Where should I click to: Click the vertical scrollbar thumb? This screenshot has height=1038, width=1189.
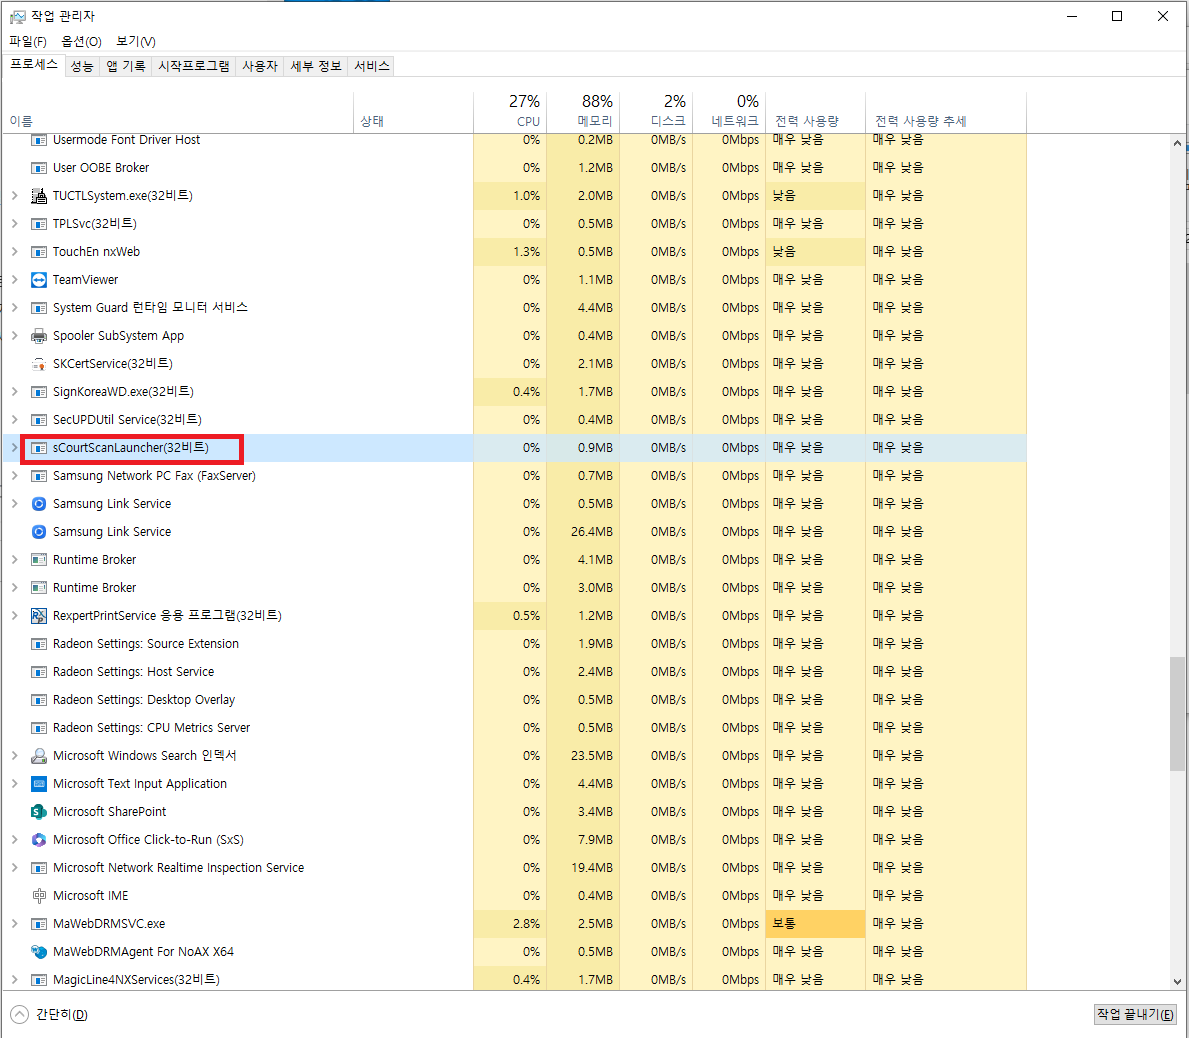pos(1177,713)
